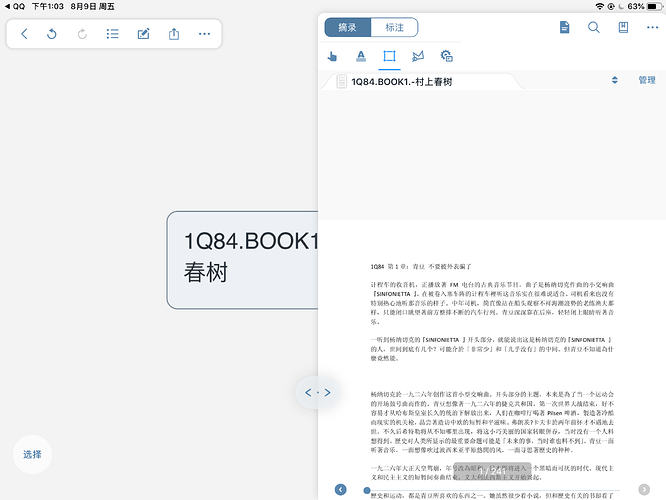
Task: Switch to the 标注 tab
Action: coord(394,28)
